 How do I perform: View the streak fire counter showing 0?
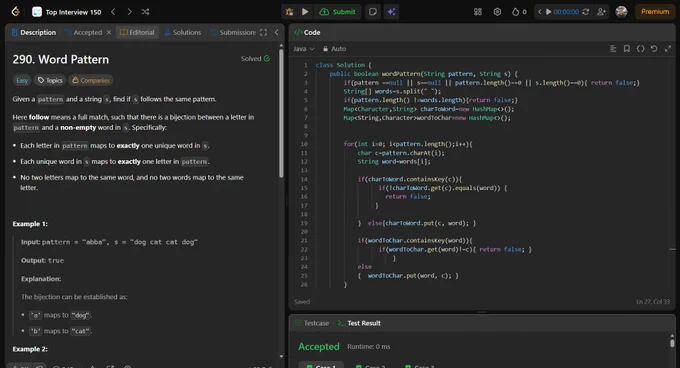(519, 12)
